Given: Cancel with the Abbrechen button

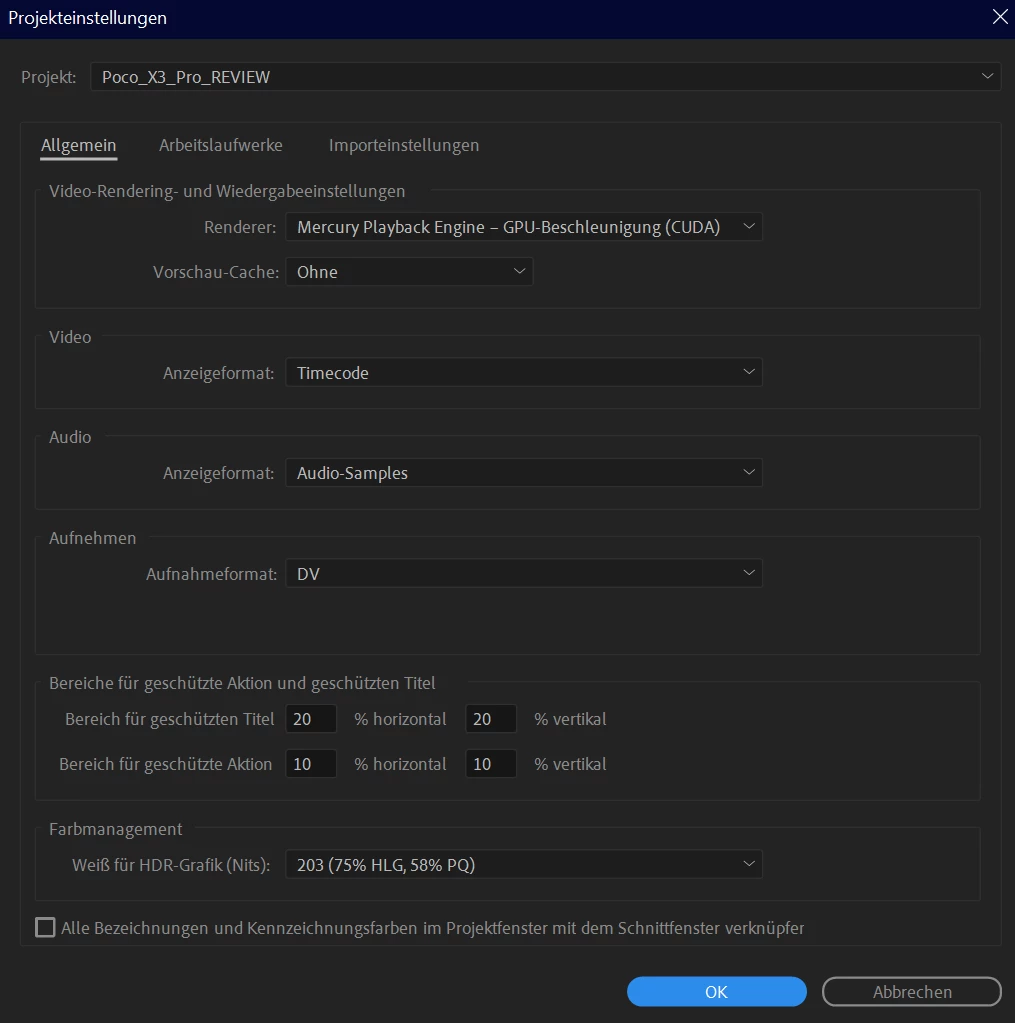Looking at the screenshot, I should 912,992.
